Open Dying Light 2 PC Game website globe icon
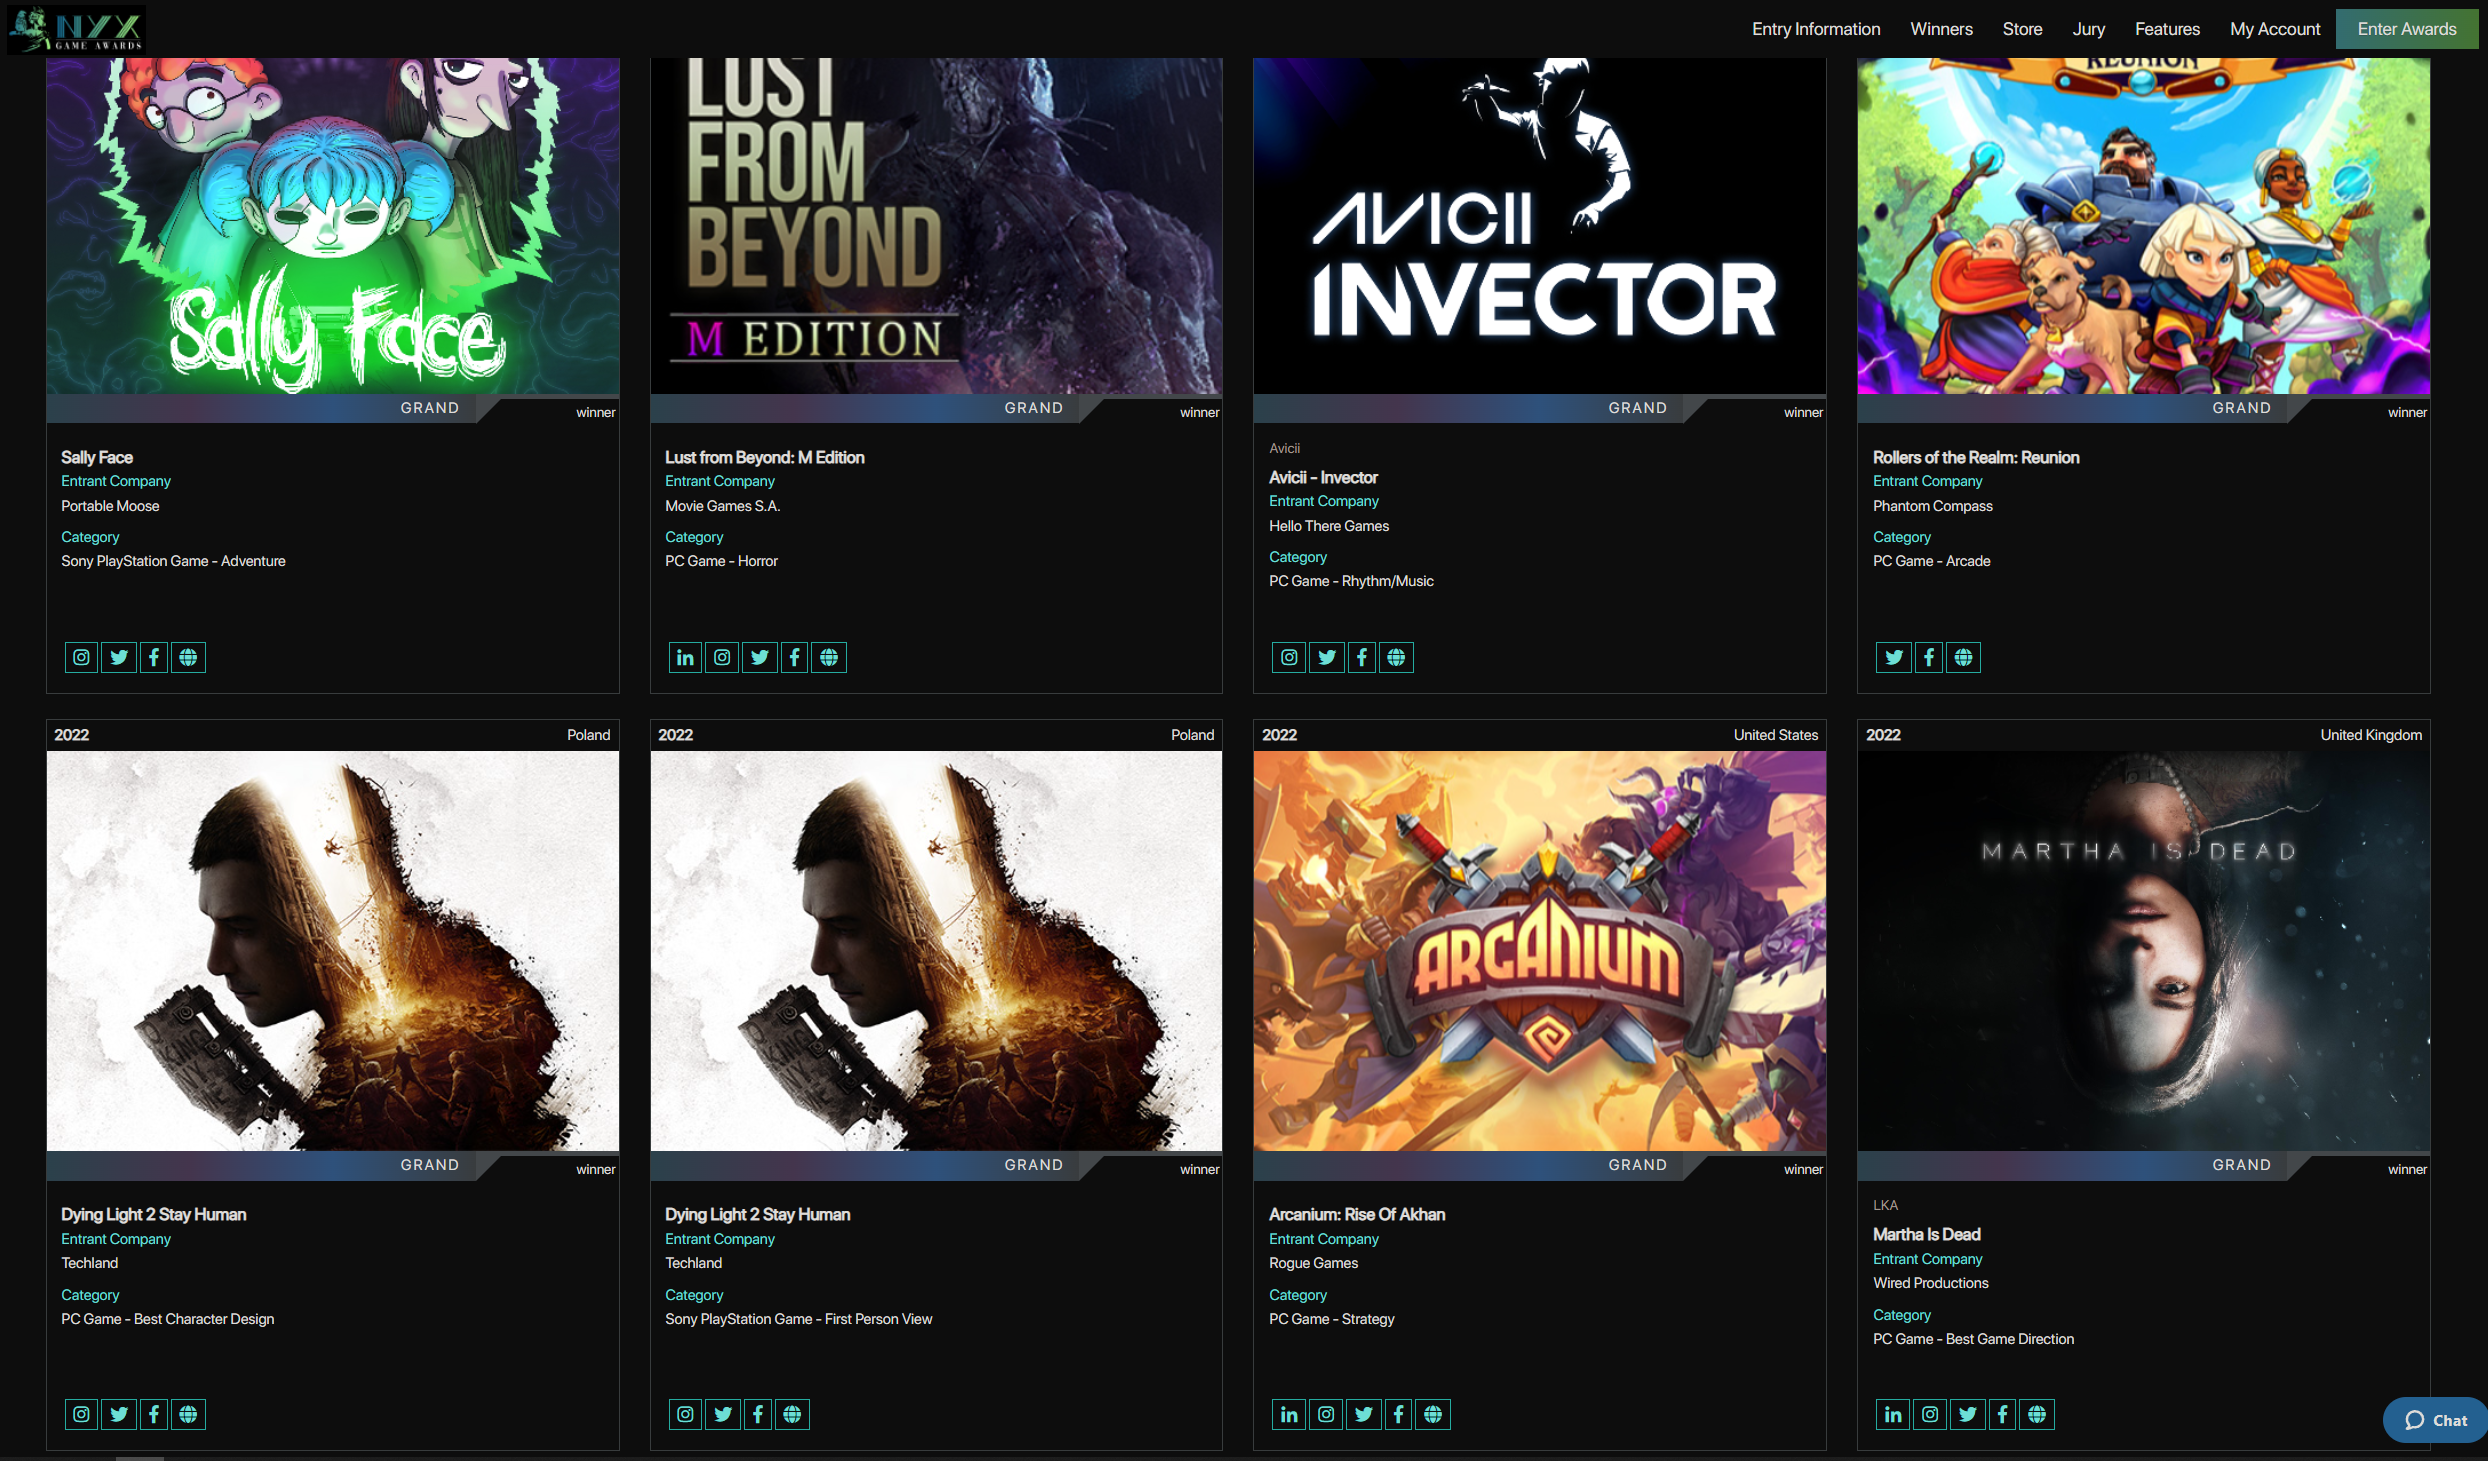The image size is (2488, 1461). point(188,1414)
